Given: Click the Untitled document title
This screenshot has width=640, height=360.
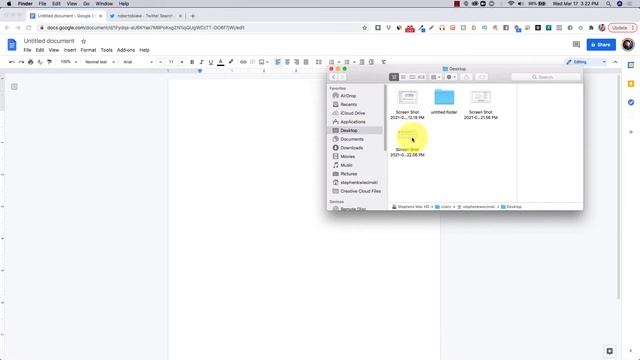Looking at the screenshot, I should pyautogui.click(x=49, y=41).
